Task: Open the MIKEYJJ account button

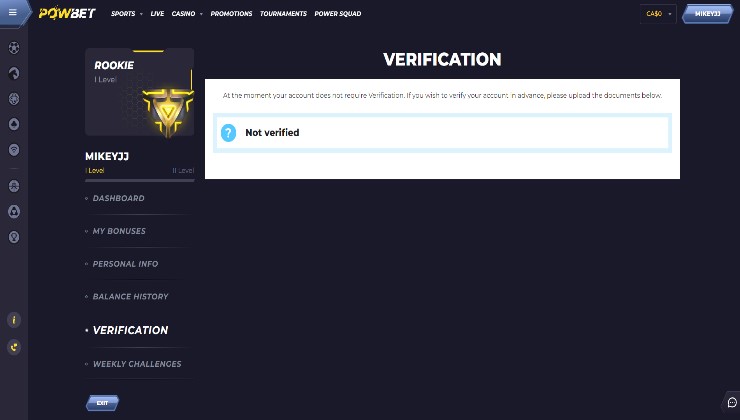Action: point(707,14)
